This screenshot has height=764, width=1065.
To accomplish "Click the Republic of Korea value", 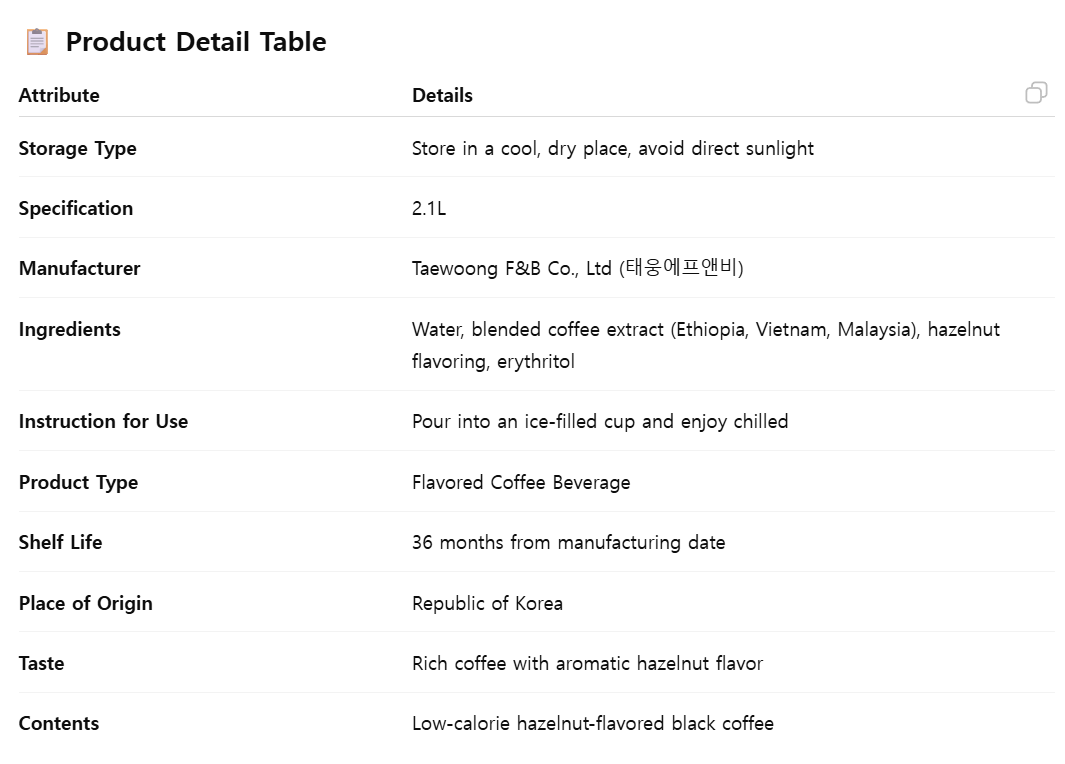I will click(x=487, y=603).
